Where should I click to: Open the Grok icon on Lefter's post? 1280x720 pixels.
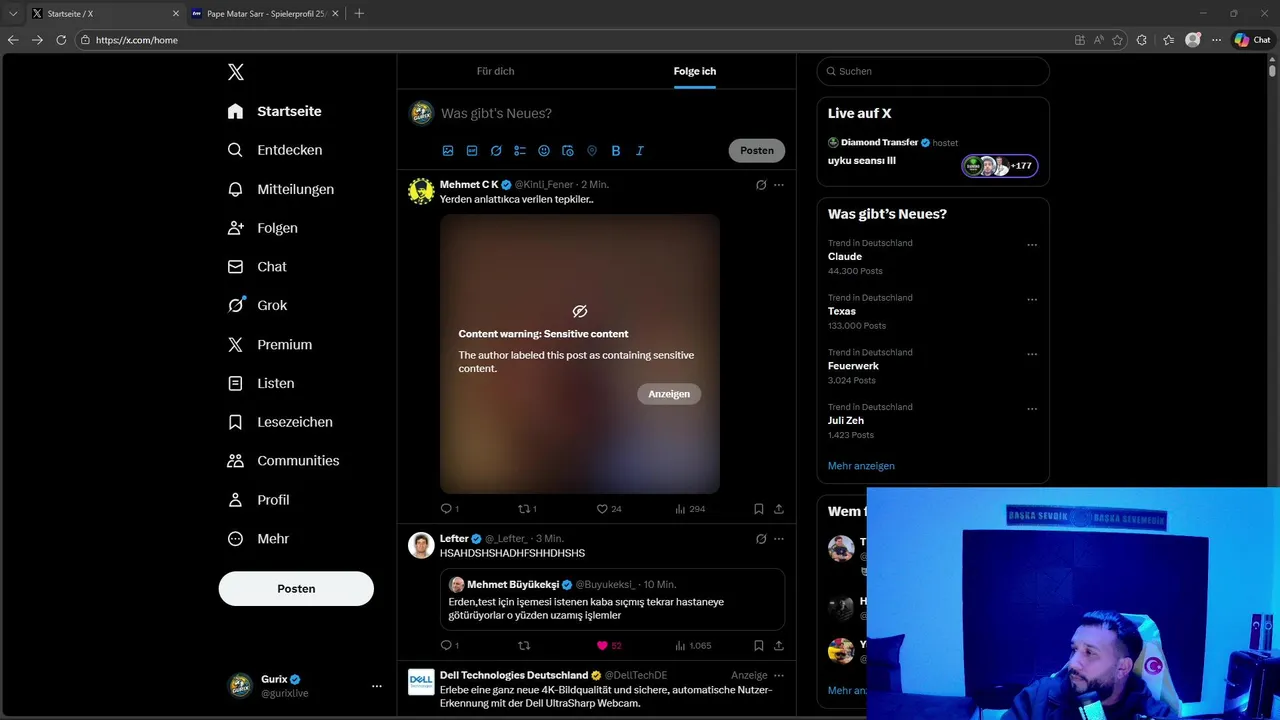[x=761, y=539]
